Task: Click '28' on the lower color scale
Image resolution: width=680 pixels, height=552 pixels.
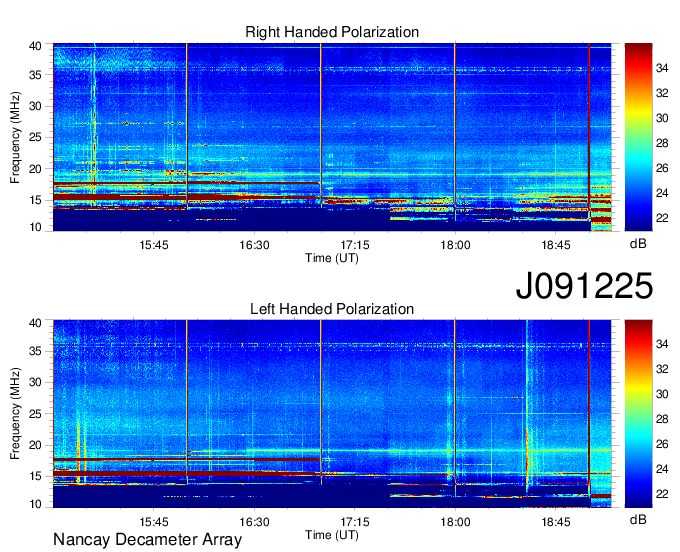Action: click(662, 419)
